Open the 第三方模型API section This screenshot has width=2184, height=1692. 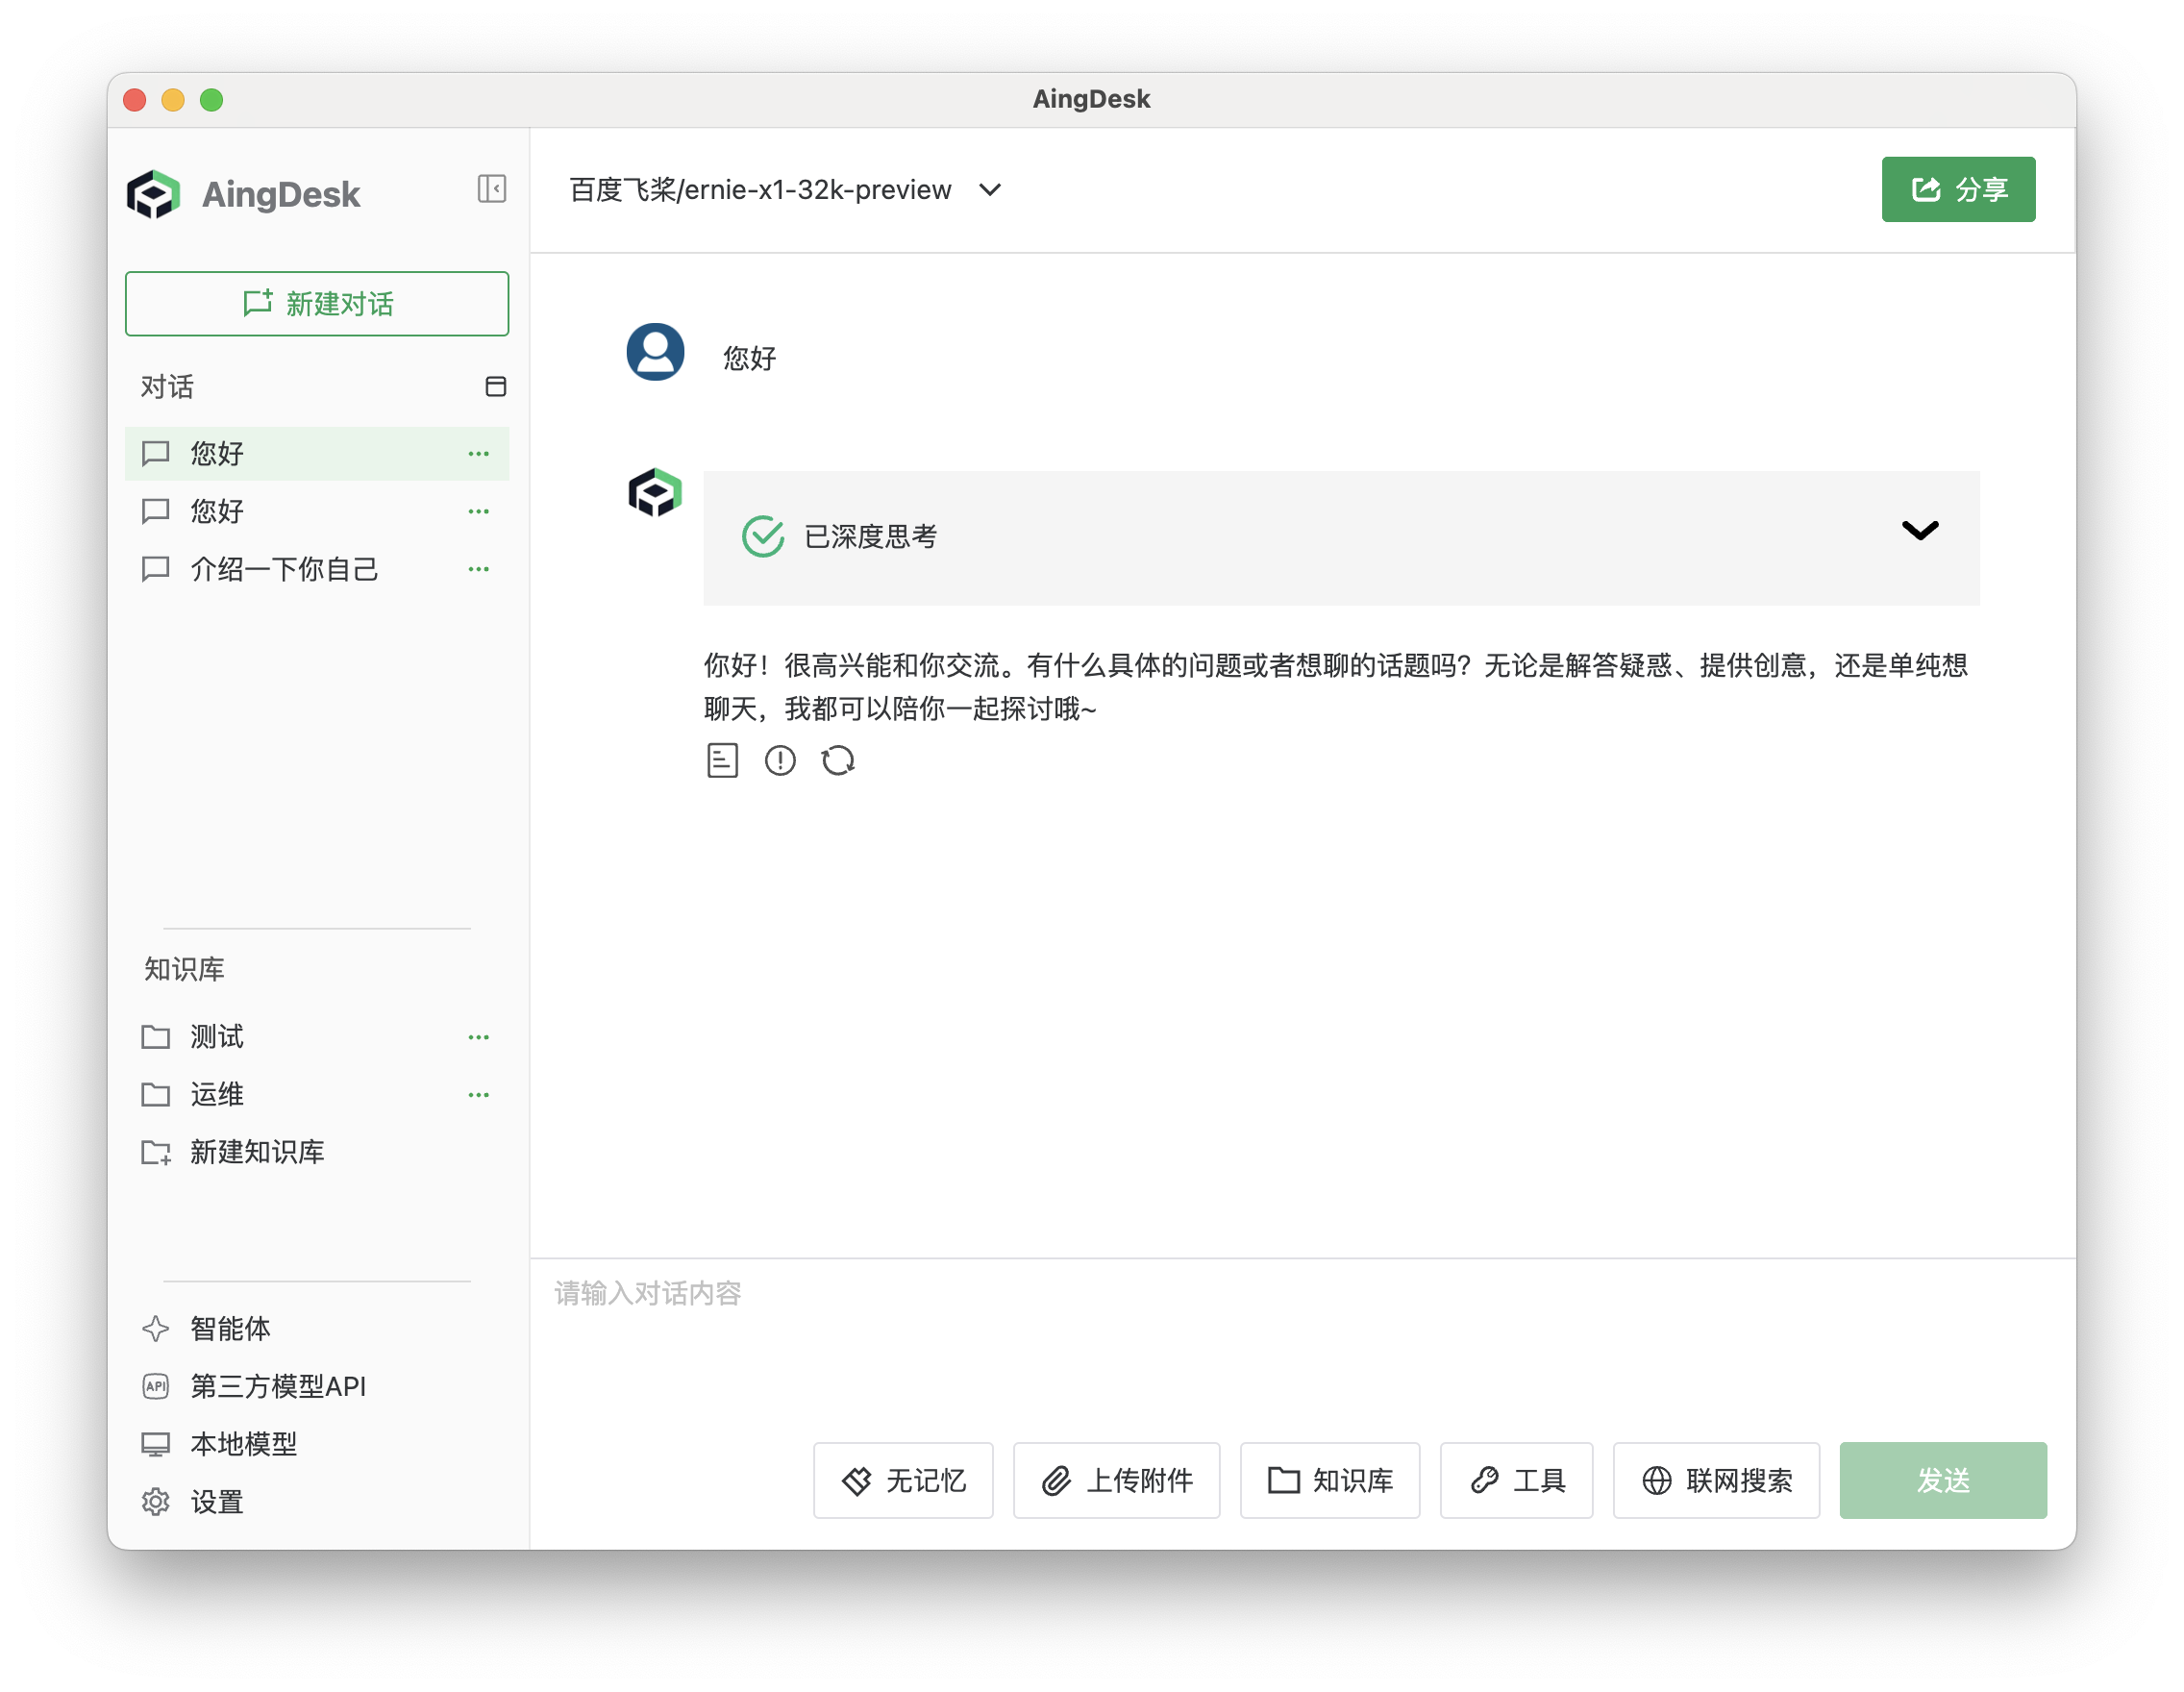[277, 1386]
